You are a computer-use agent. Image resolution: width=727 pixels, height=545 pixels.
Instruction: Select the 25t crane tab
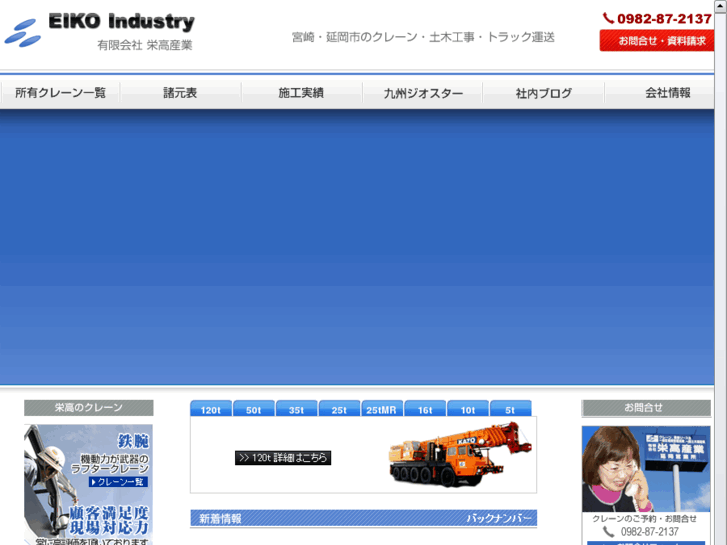coord(339,409)
